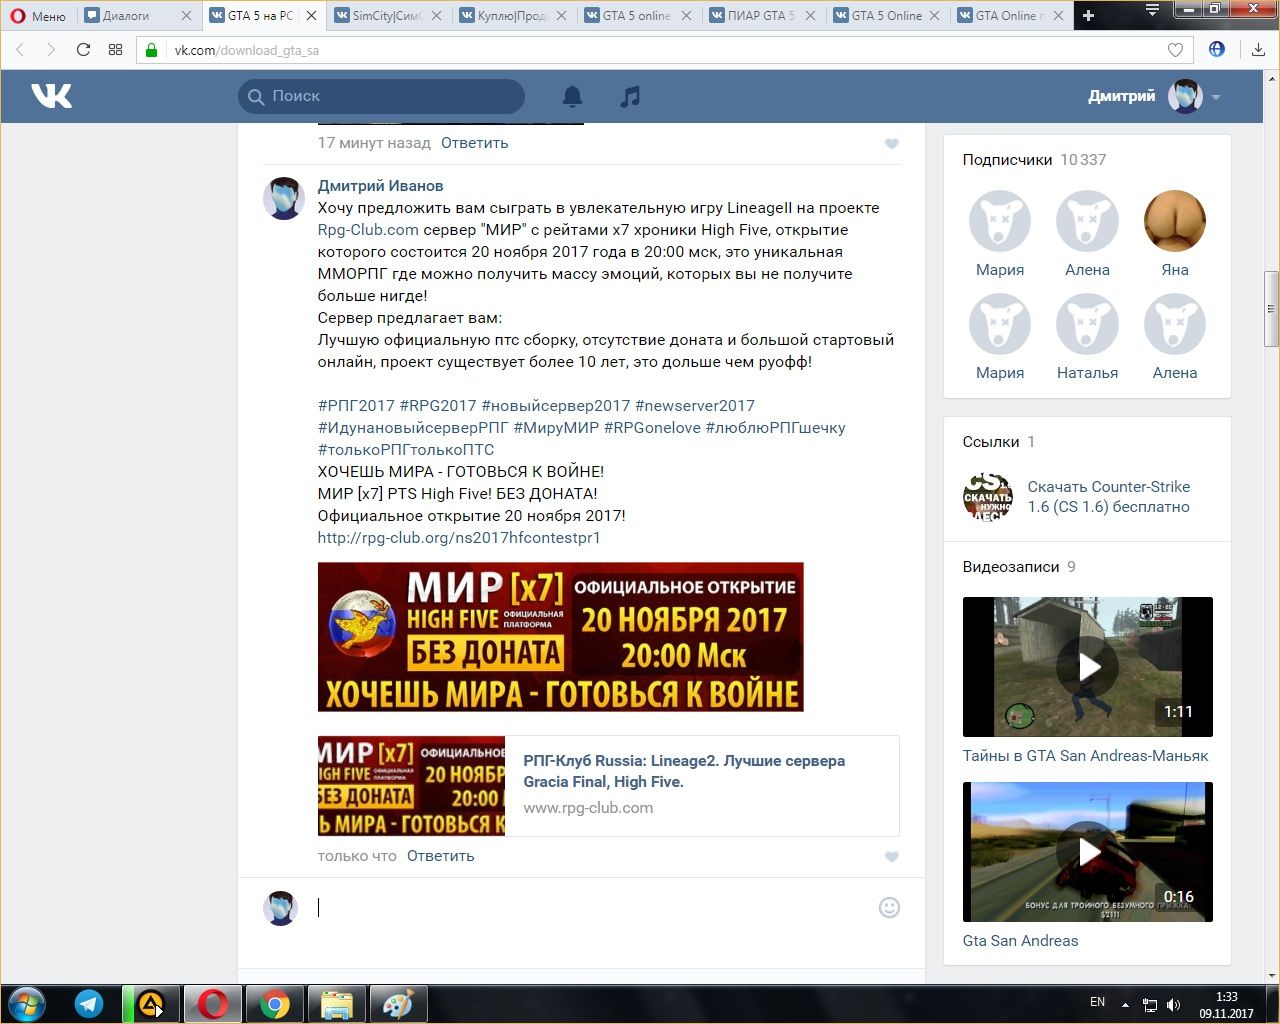1280x1024 pixels.
Task: Open the browser downloads icon
Action: [x=1258, y=49]
